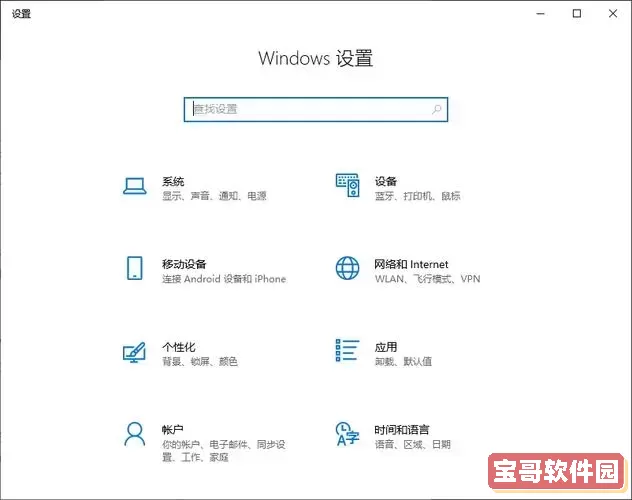The width and height of the screenshot is (632, 500).
Task: Click the text 卸载、默认值
Action: pyautogui.click(x=403, y=361)
